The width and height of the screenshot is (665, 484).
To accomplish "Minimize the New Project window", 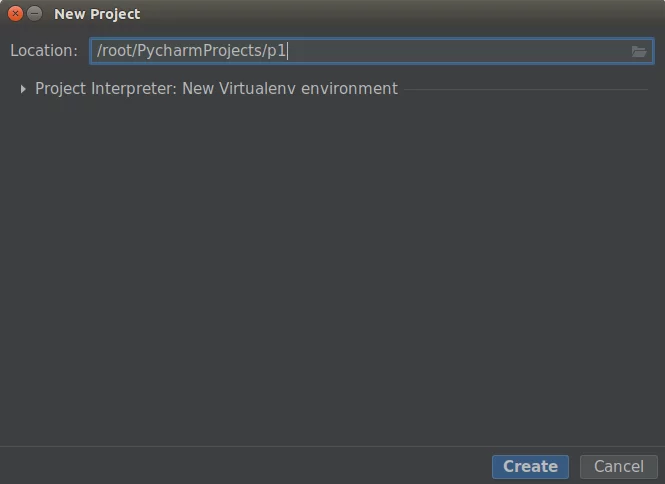I will point(35,14).
